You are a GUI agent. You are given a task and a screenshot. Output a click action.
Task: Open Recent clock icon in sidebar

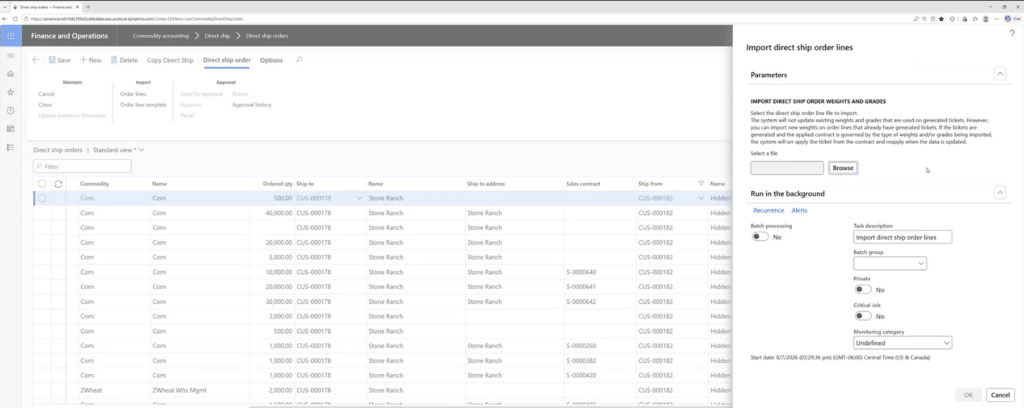click(x=10, y=110)
